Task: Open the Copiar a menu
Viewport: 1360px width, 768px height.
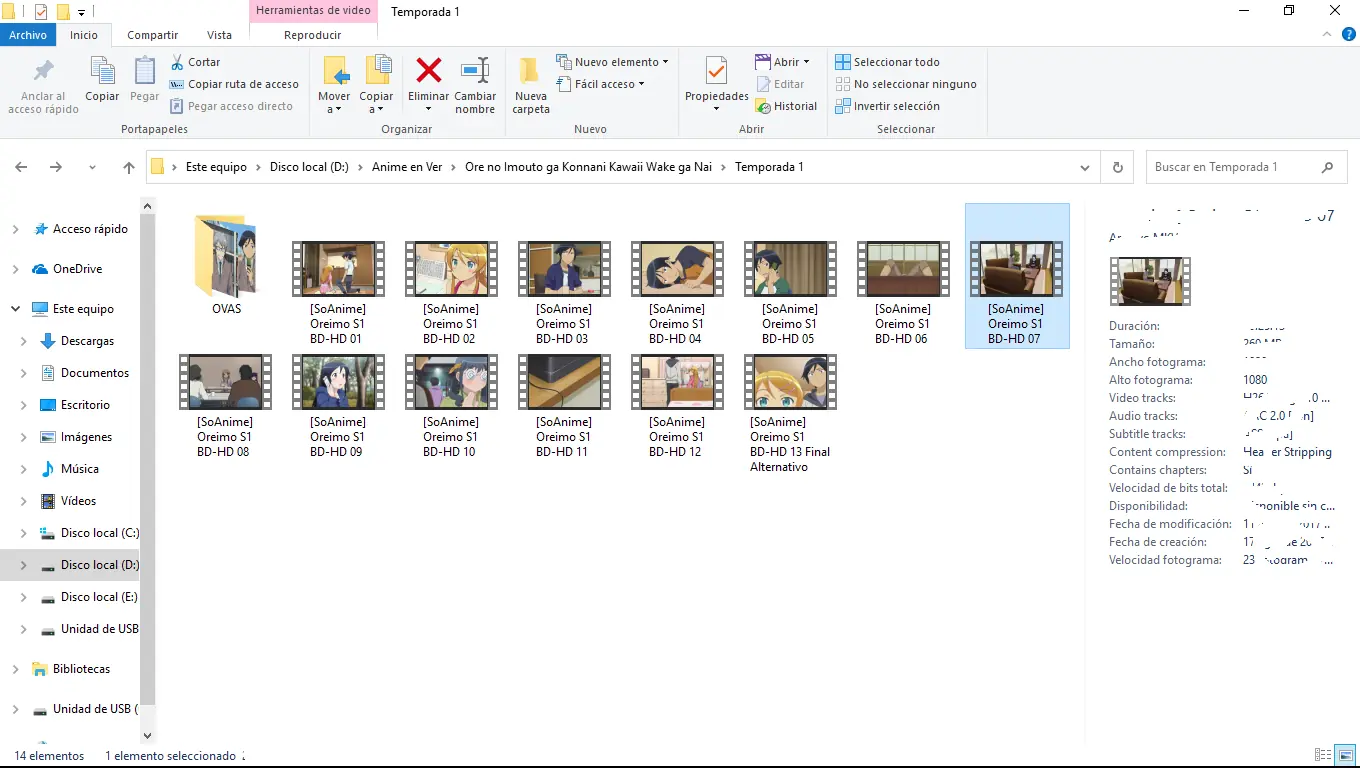Action: coord(376,85)
